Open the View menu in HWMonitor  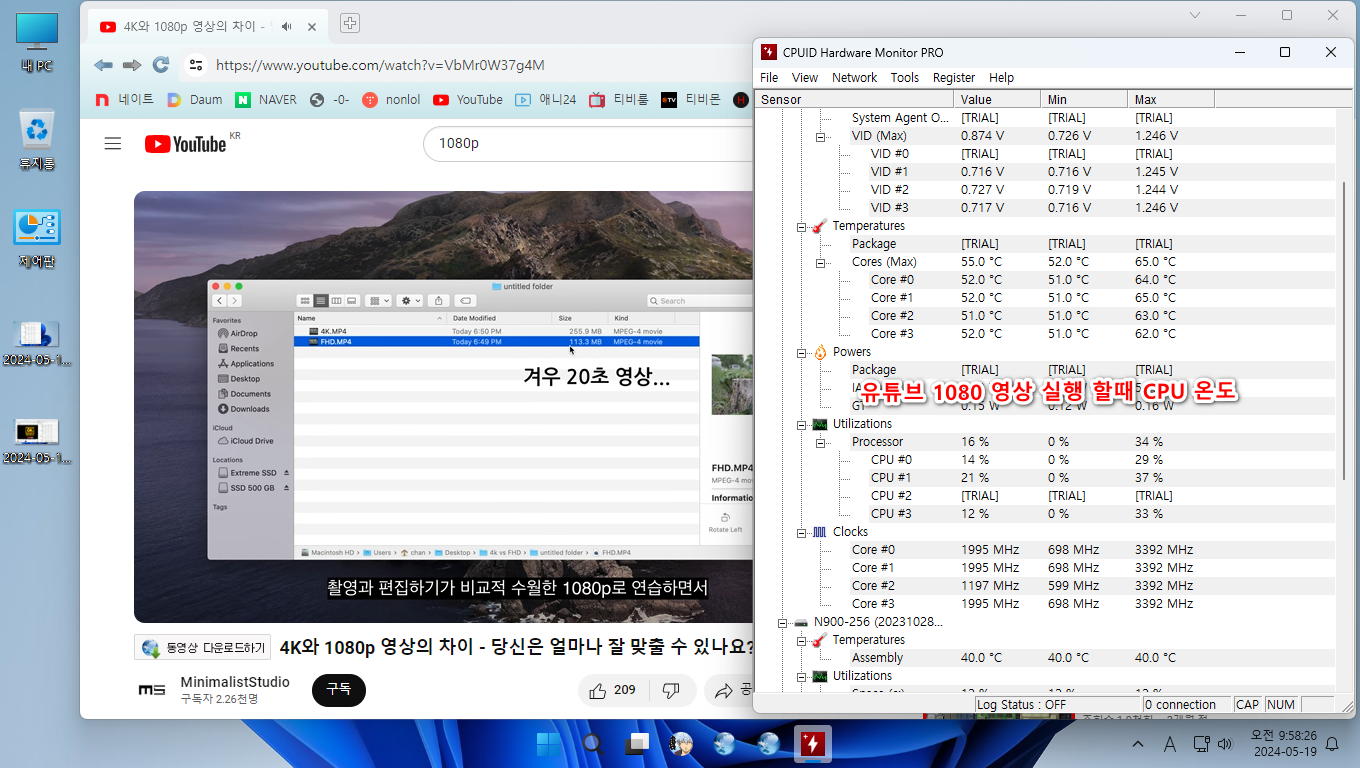805,77
